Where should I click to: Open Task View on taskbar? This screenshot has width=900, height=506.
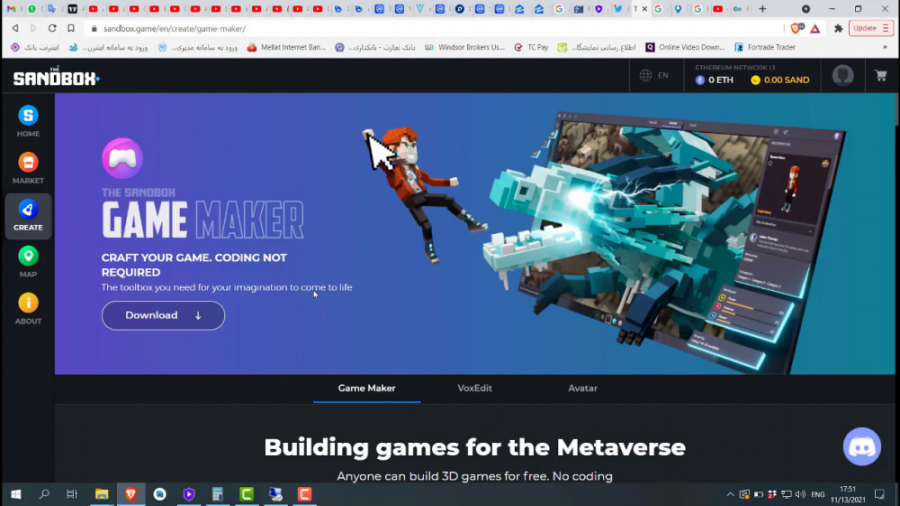point(72,494)
